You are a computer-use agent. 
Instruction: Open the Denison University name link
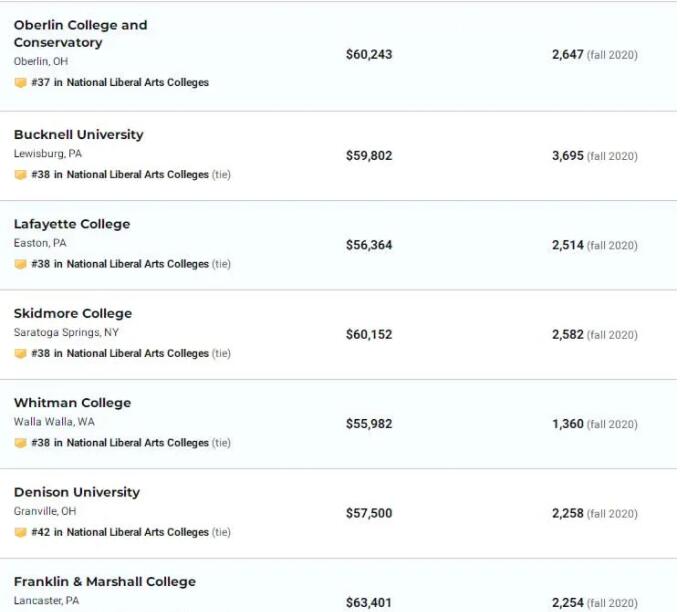(77, 492)
